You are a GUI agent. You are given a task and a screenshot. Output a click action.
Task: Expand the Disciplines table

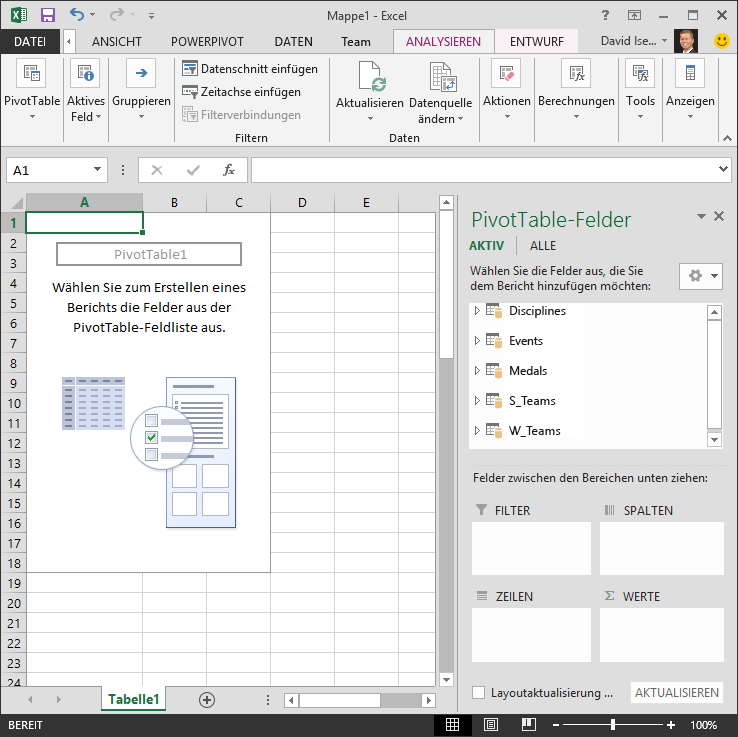(477, 311)
